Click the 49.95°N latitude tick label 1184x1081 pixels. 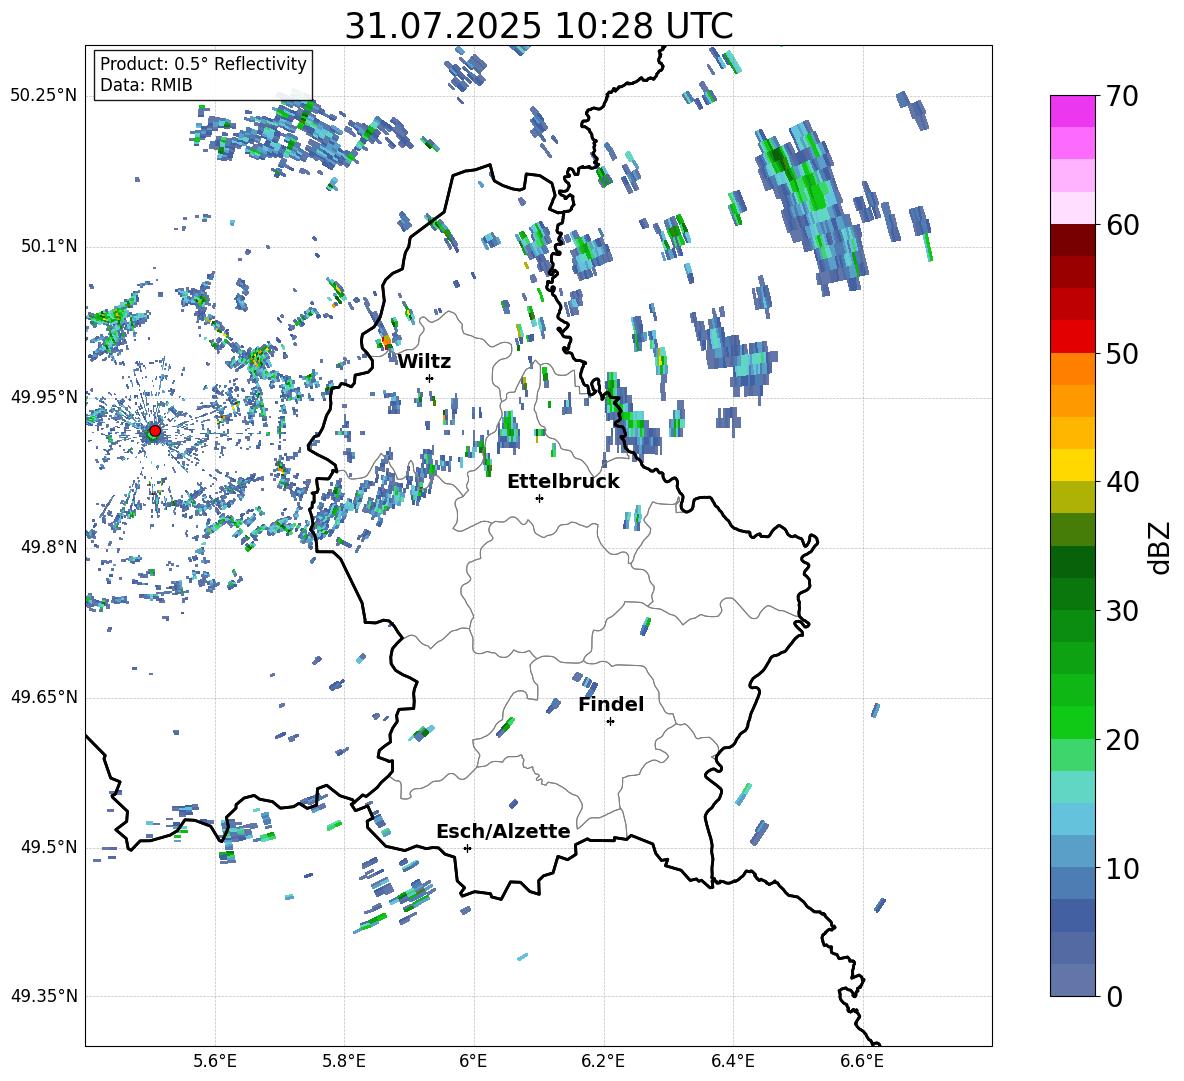(44, 396)
